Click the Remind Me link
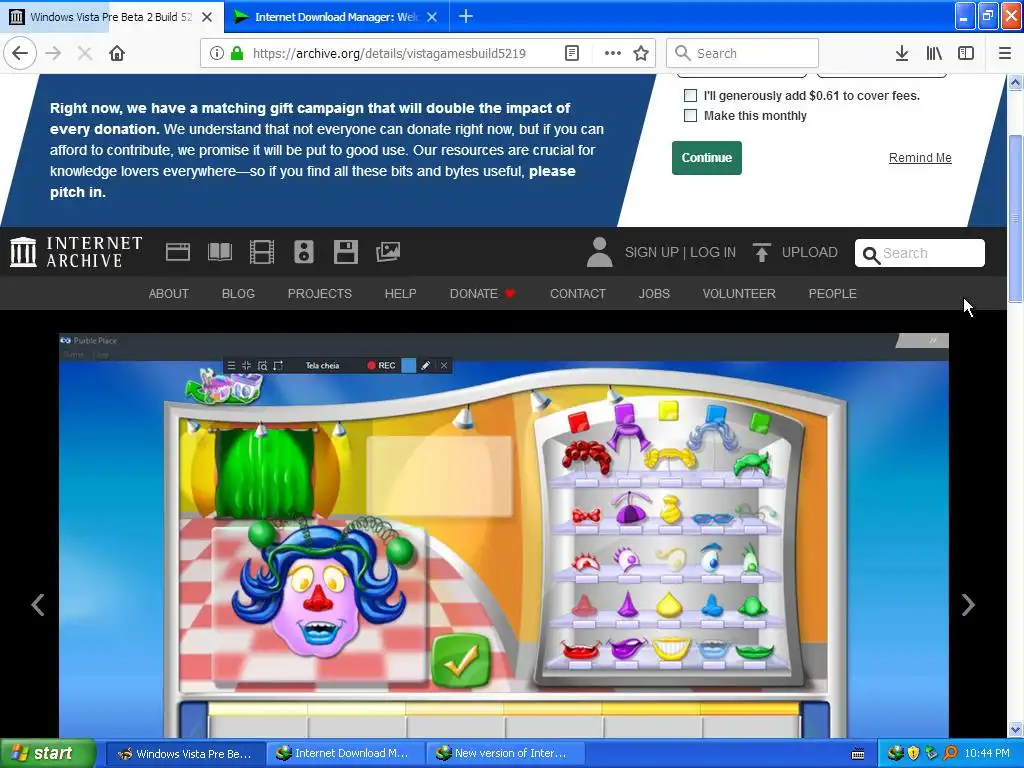Viewport: 1024px width, 768px height. (x=920, y=158)
